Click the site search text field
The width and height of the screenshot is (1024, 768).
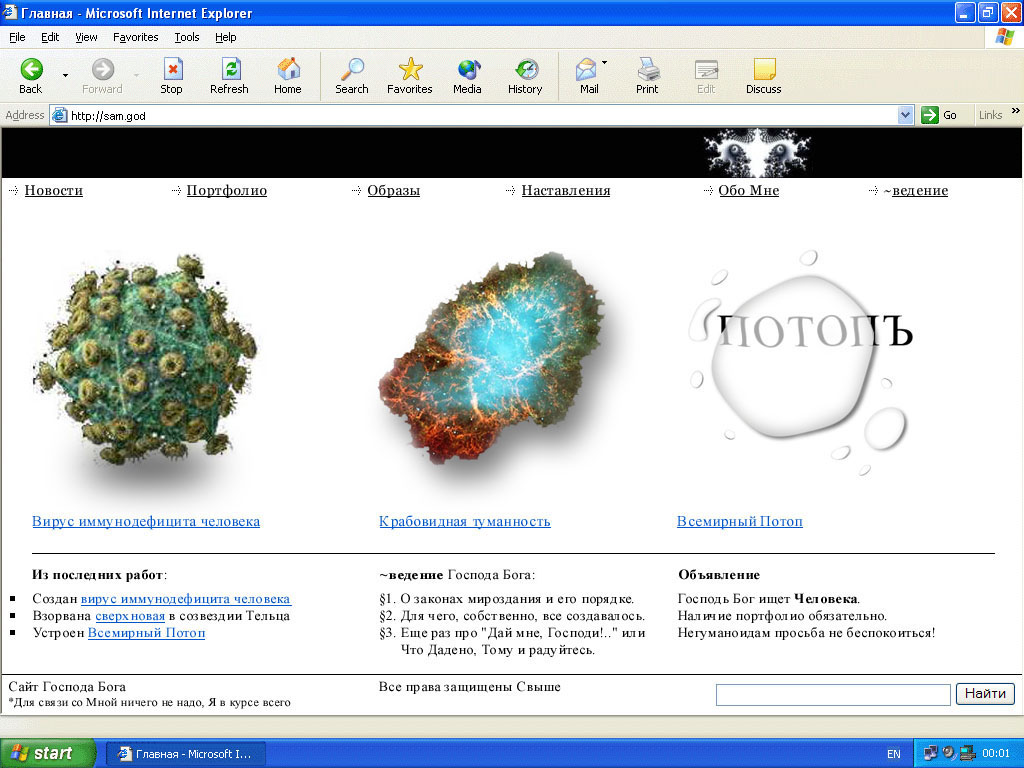(833, 695)
